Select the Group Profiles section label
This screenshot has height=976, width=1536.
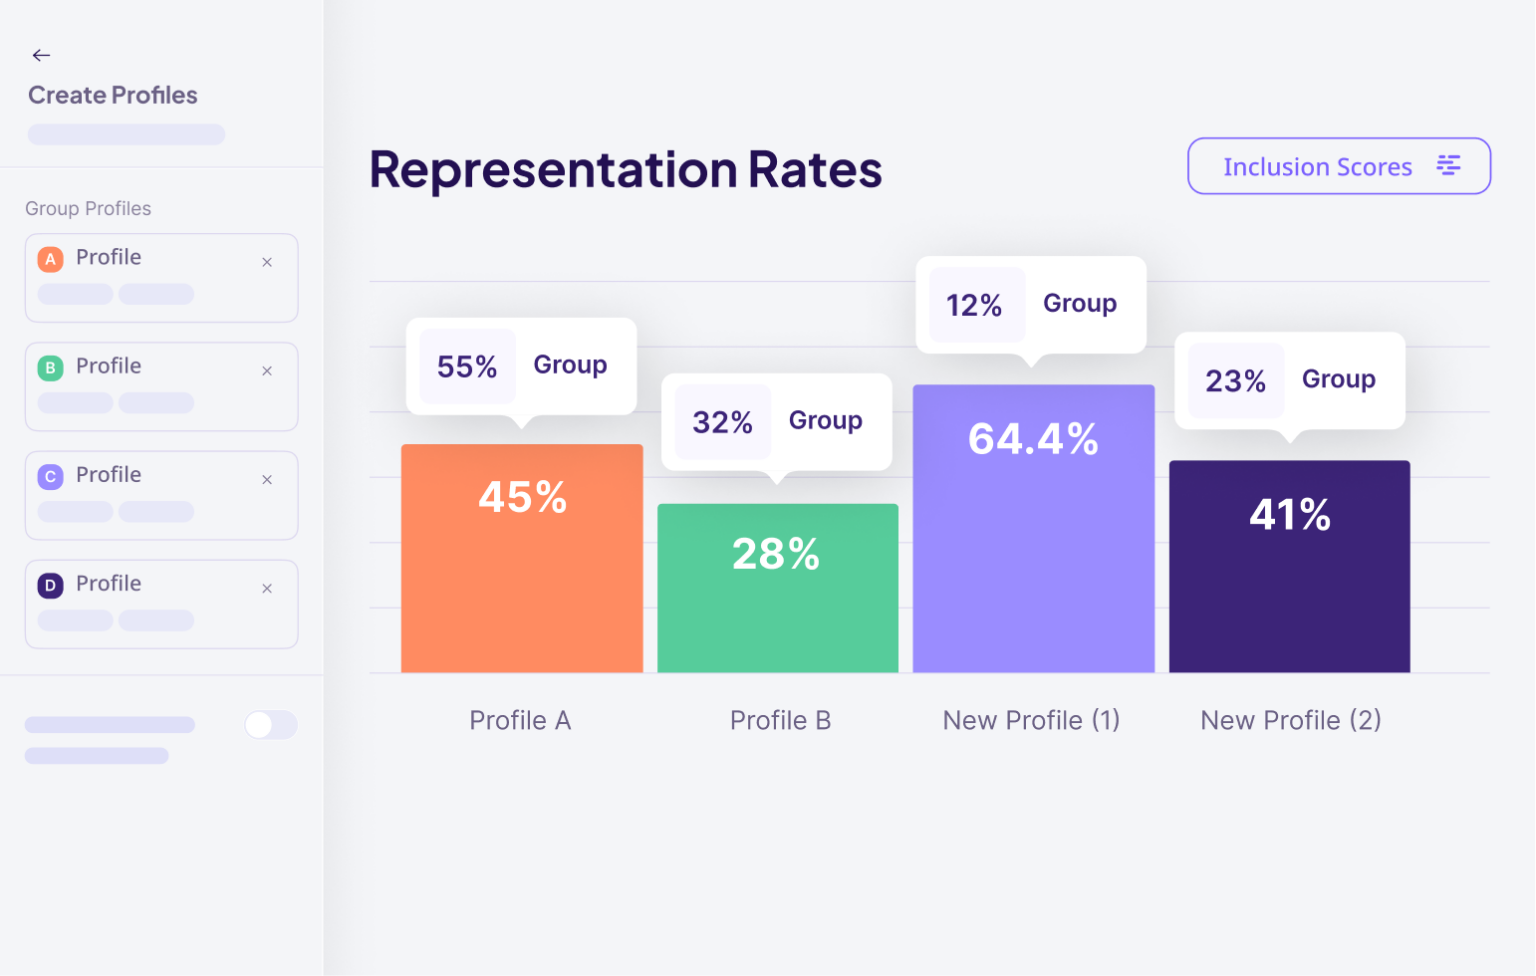tap(88, 208)
